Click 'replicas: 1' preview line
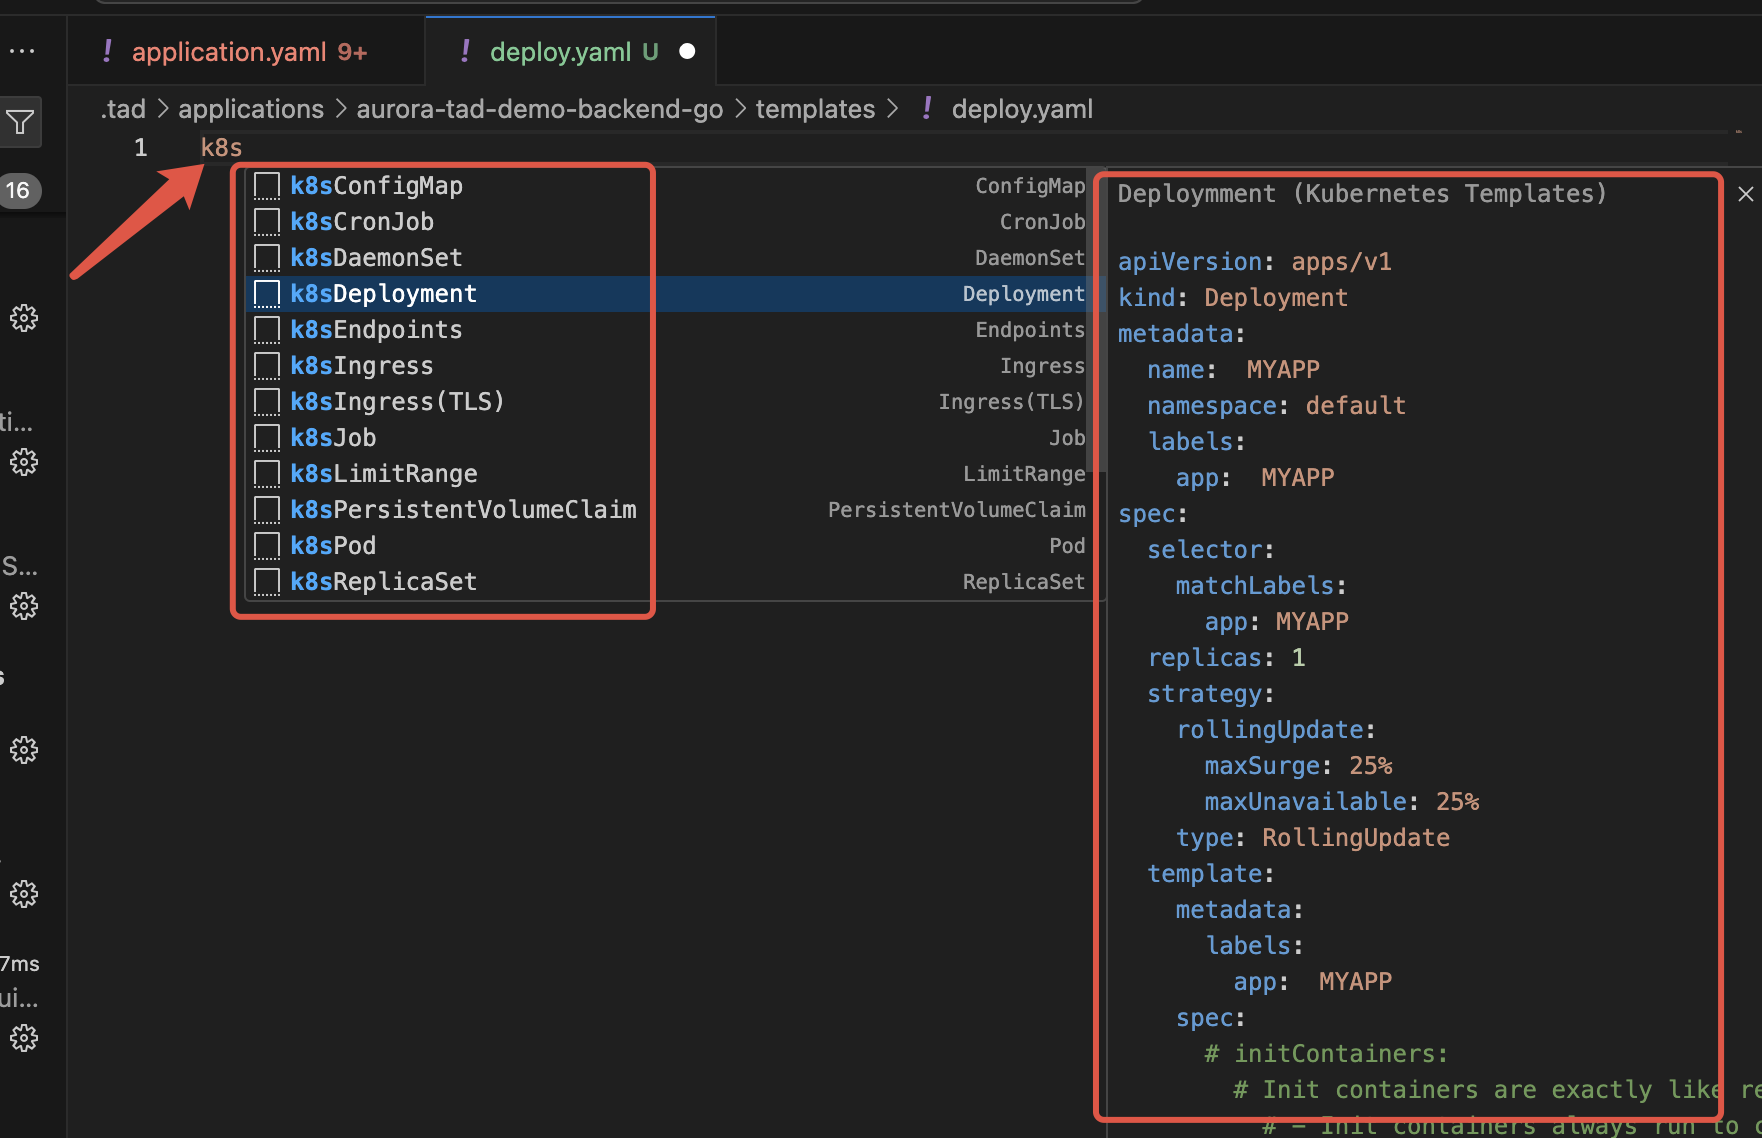The width and height of the screenshot is (1762, 1138). click(1226, 658)
